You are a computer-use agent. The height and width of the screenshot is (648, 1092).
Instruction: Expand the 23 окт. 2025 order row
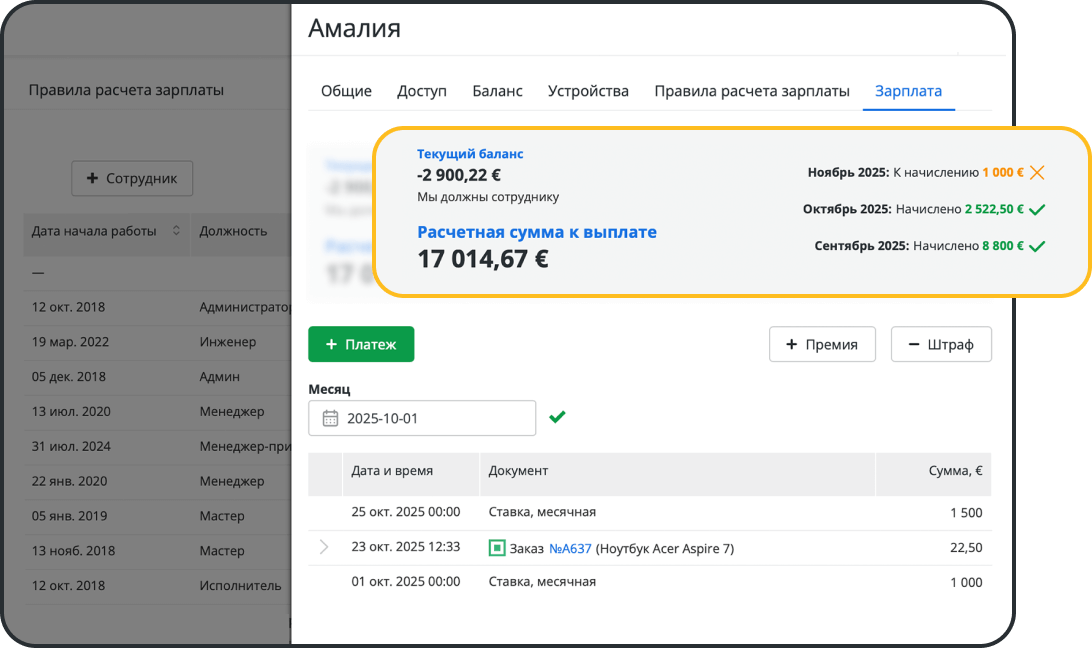(x=324, y=547)
